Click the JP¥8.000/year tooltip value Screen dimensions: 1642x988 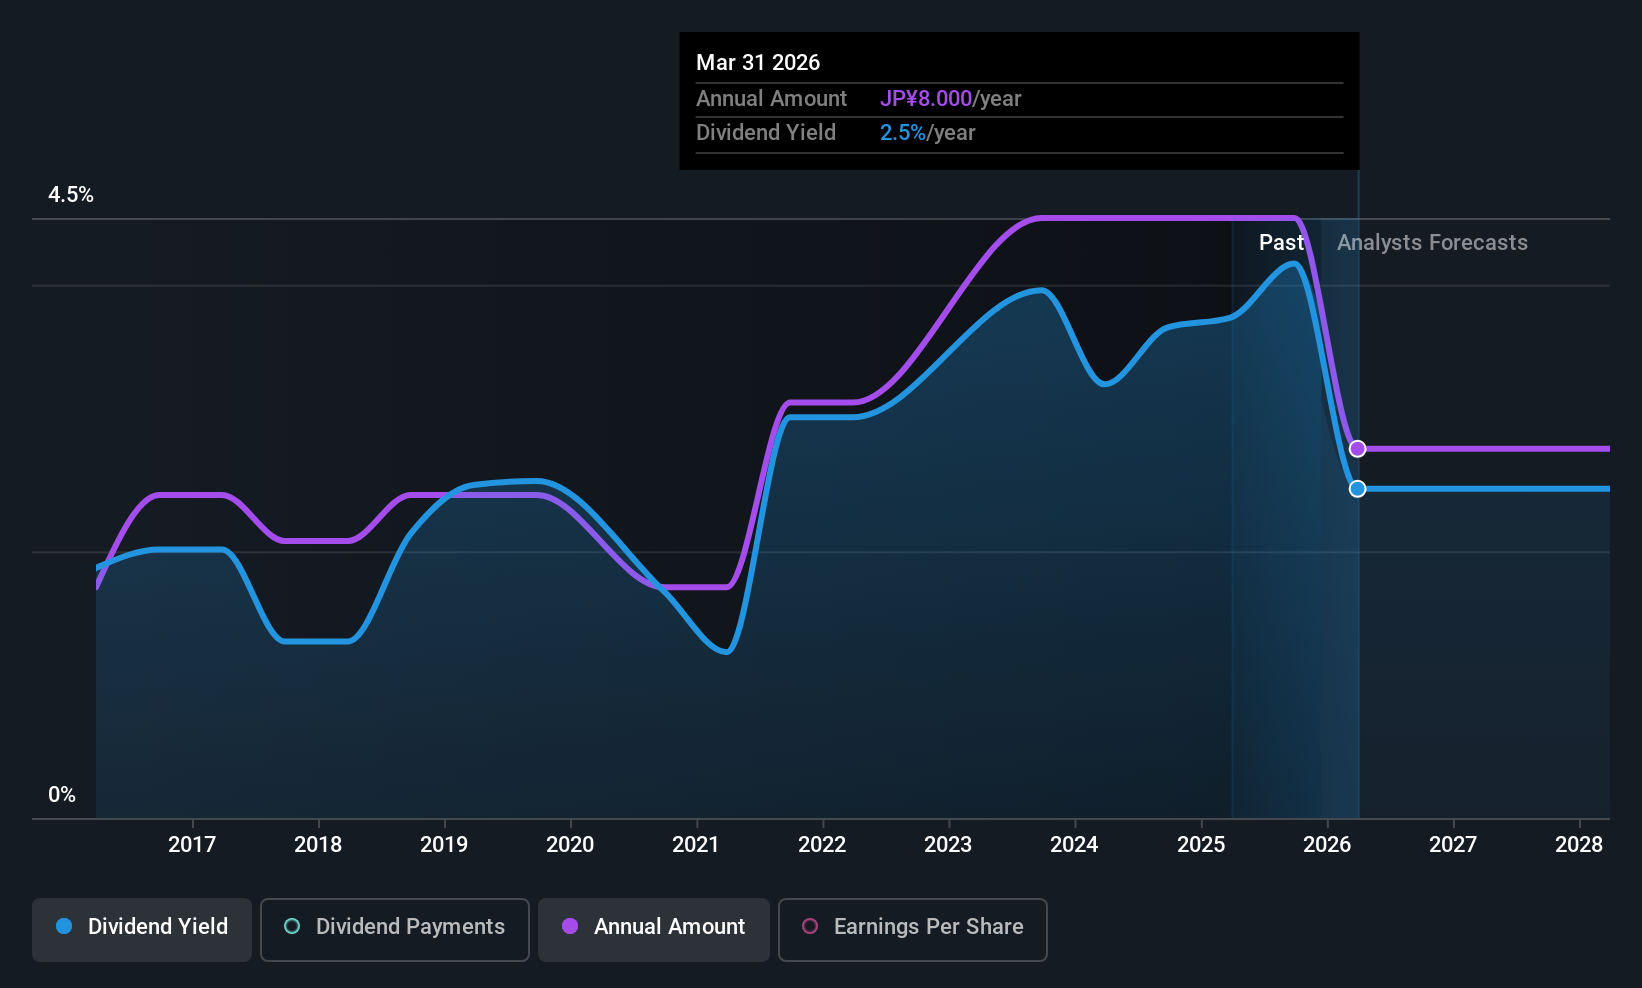950,99
